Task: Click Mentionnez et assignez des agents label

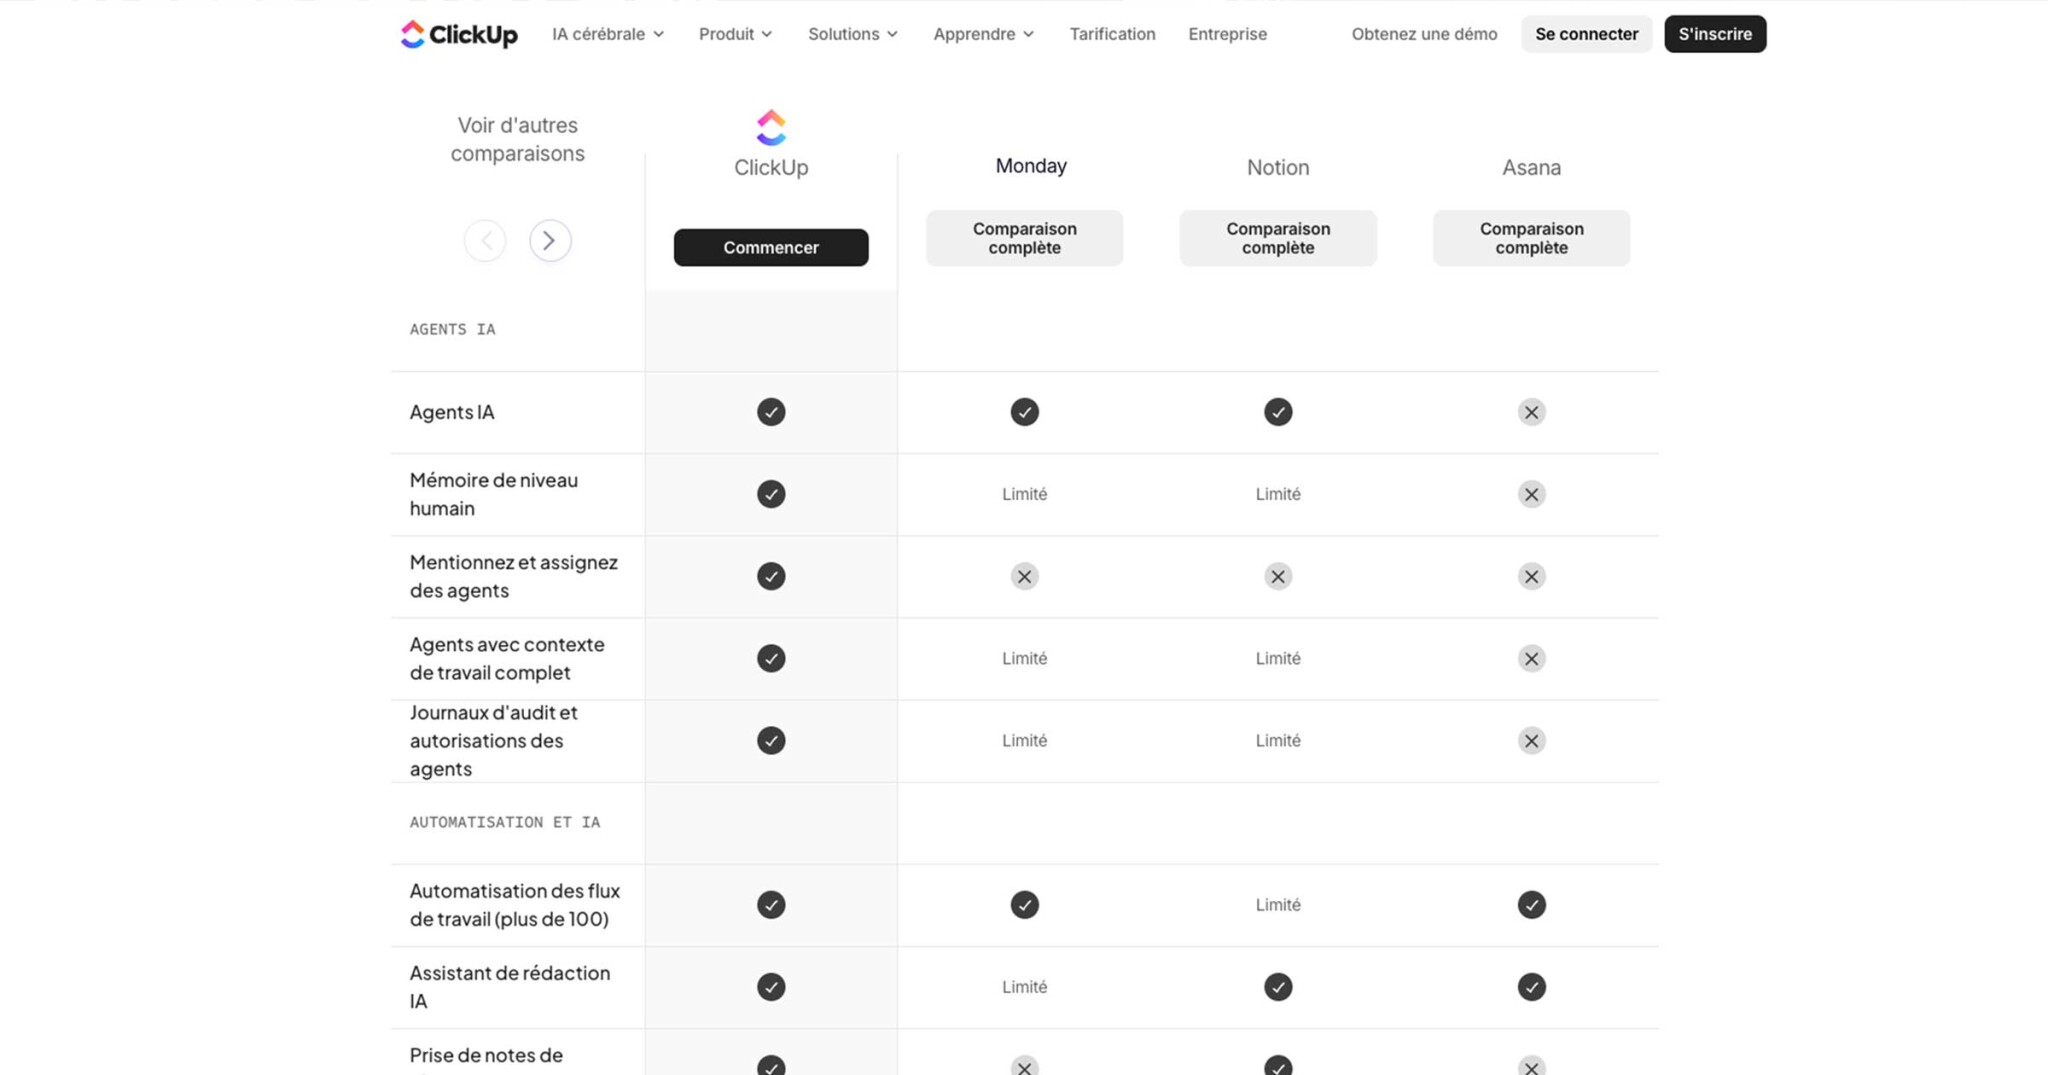Action: coord(514,576)
